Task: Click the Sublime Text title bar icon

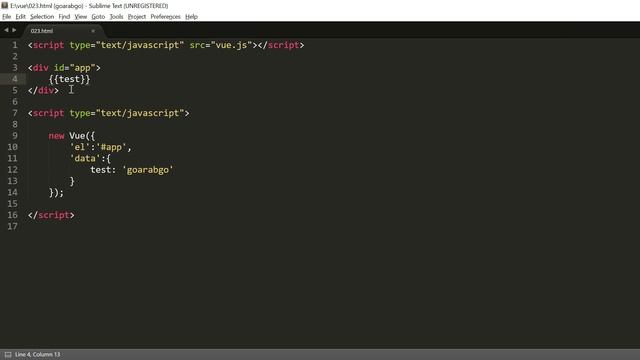Action: pyautogui.click(x=4, y=5)
